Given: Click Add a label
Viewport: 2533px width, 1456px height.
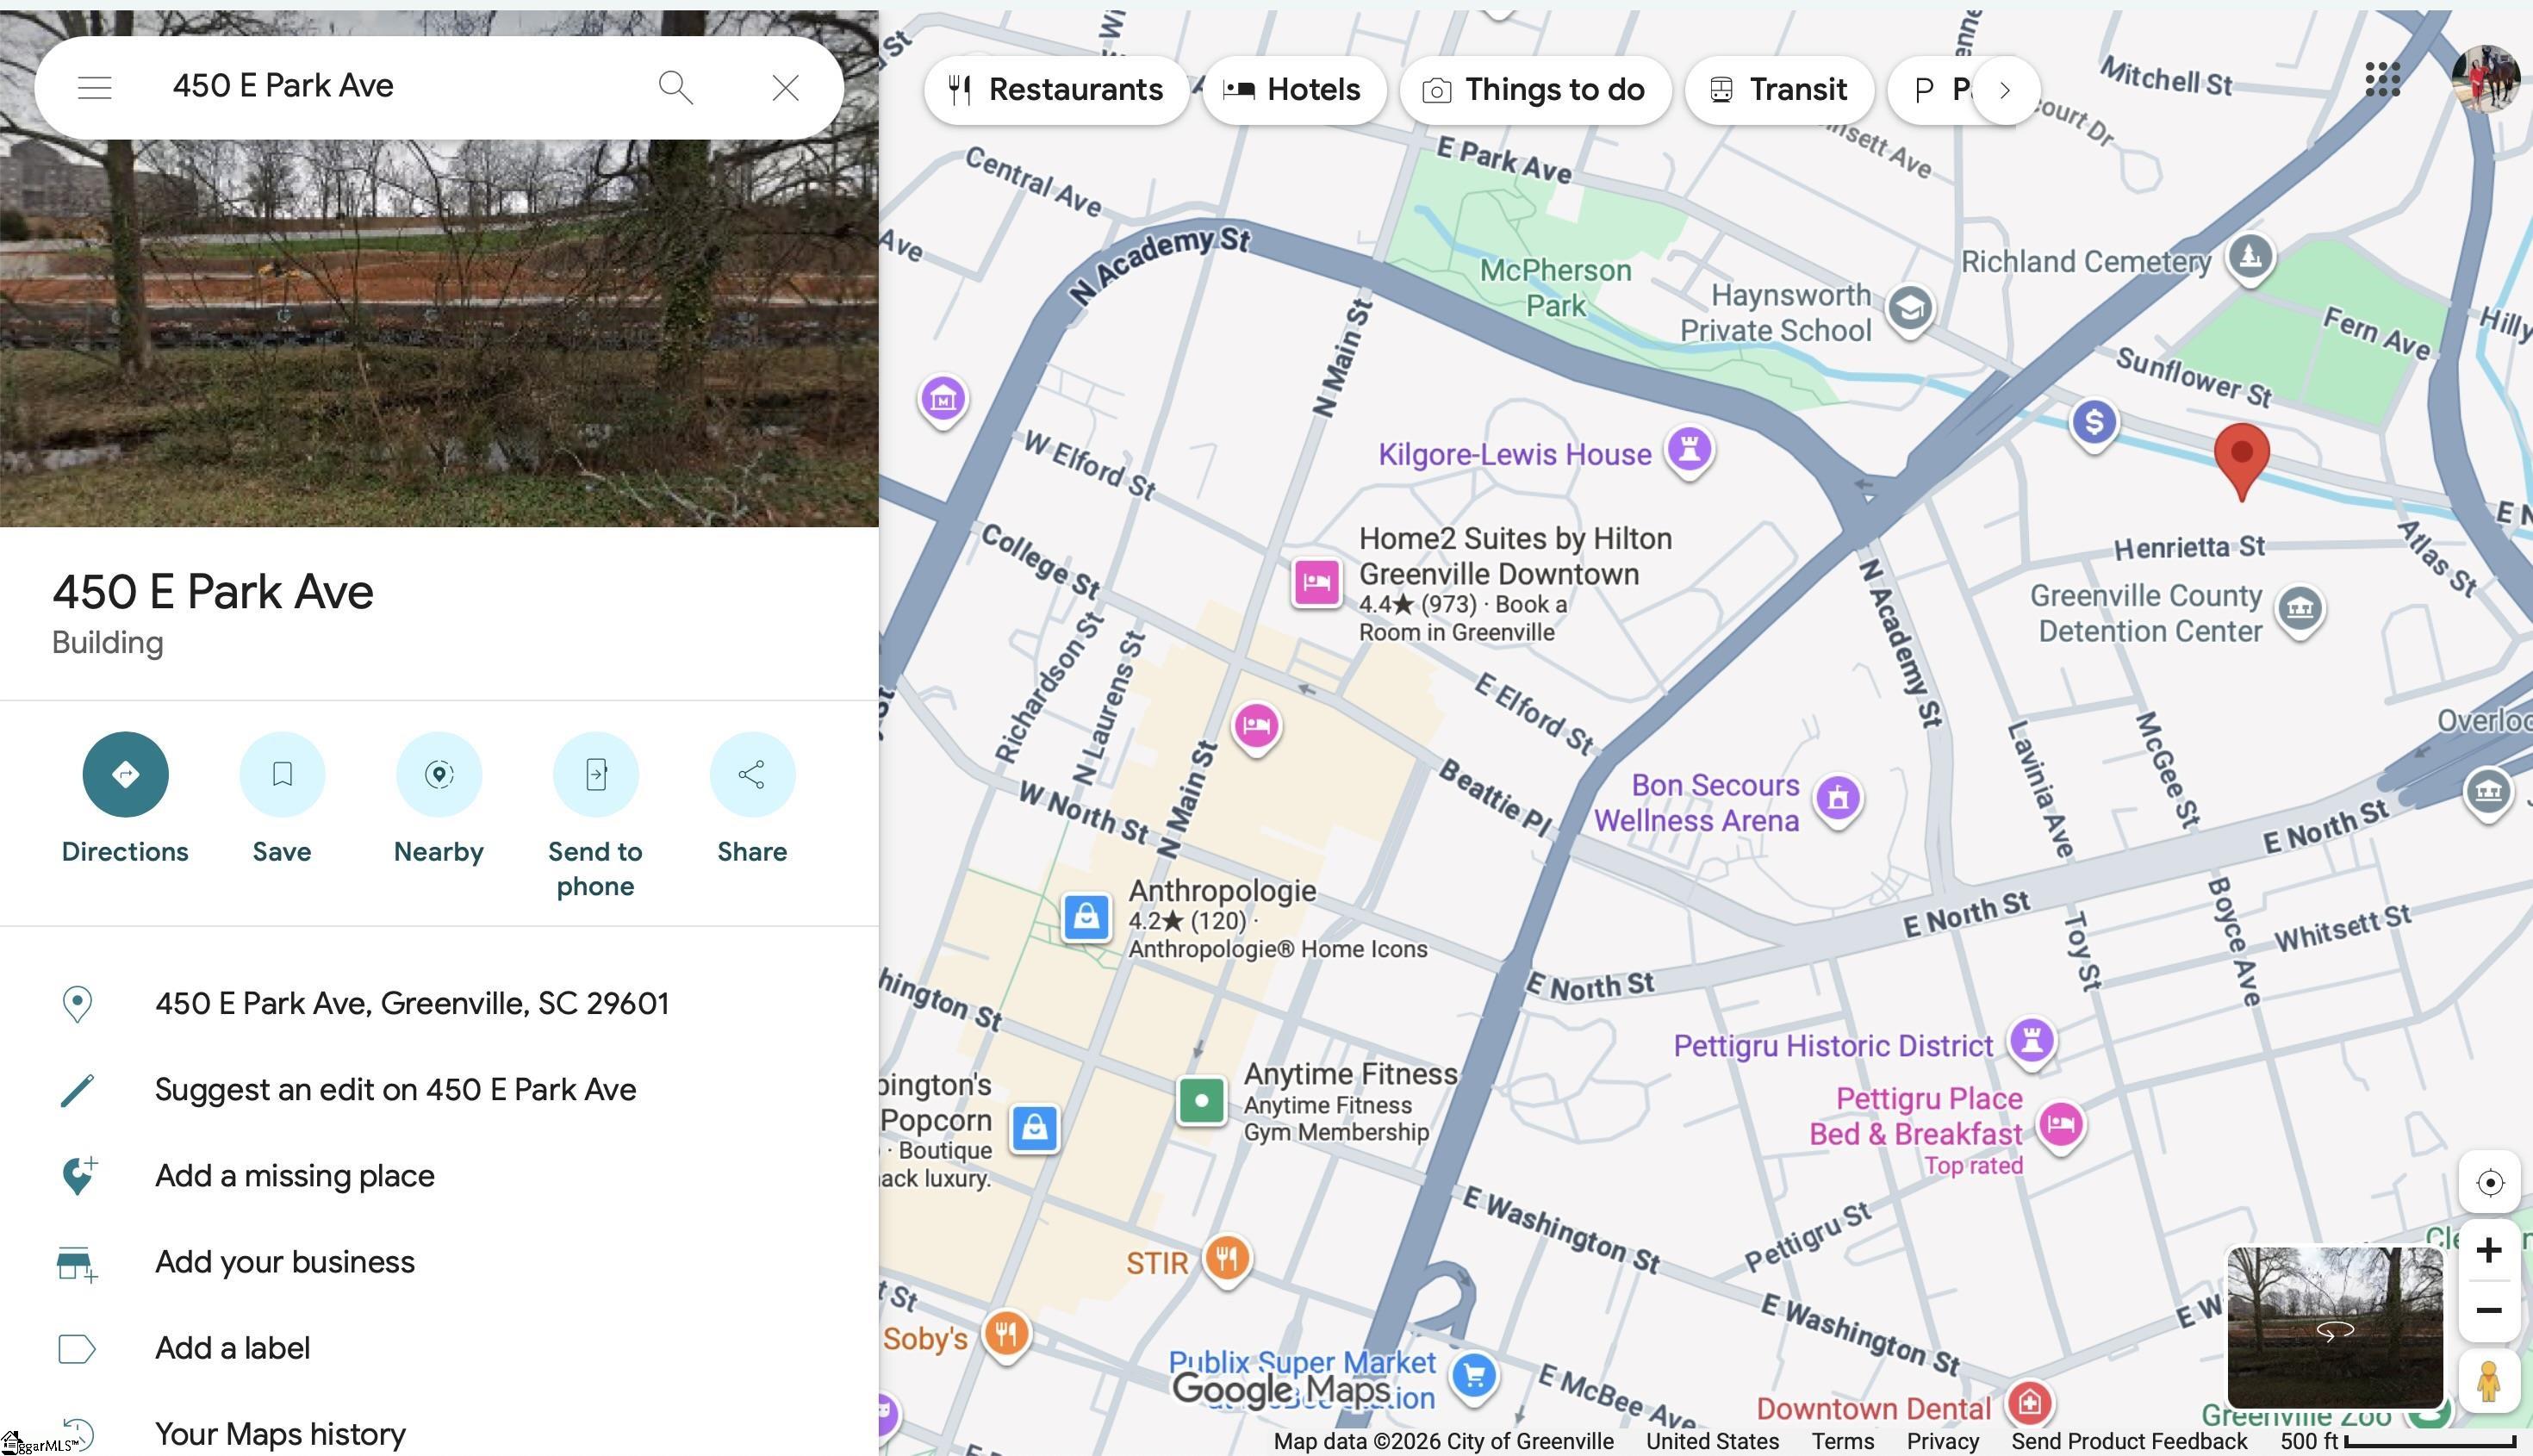Looking at the screenshot, I should coord(232,1348).
